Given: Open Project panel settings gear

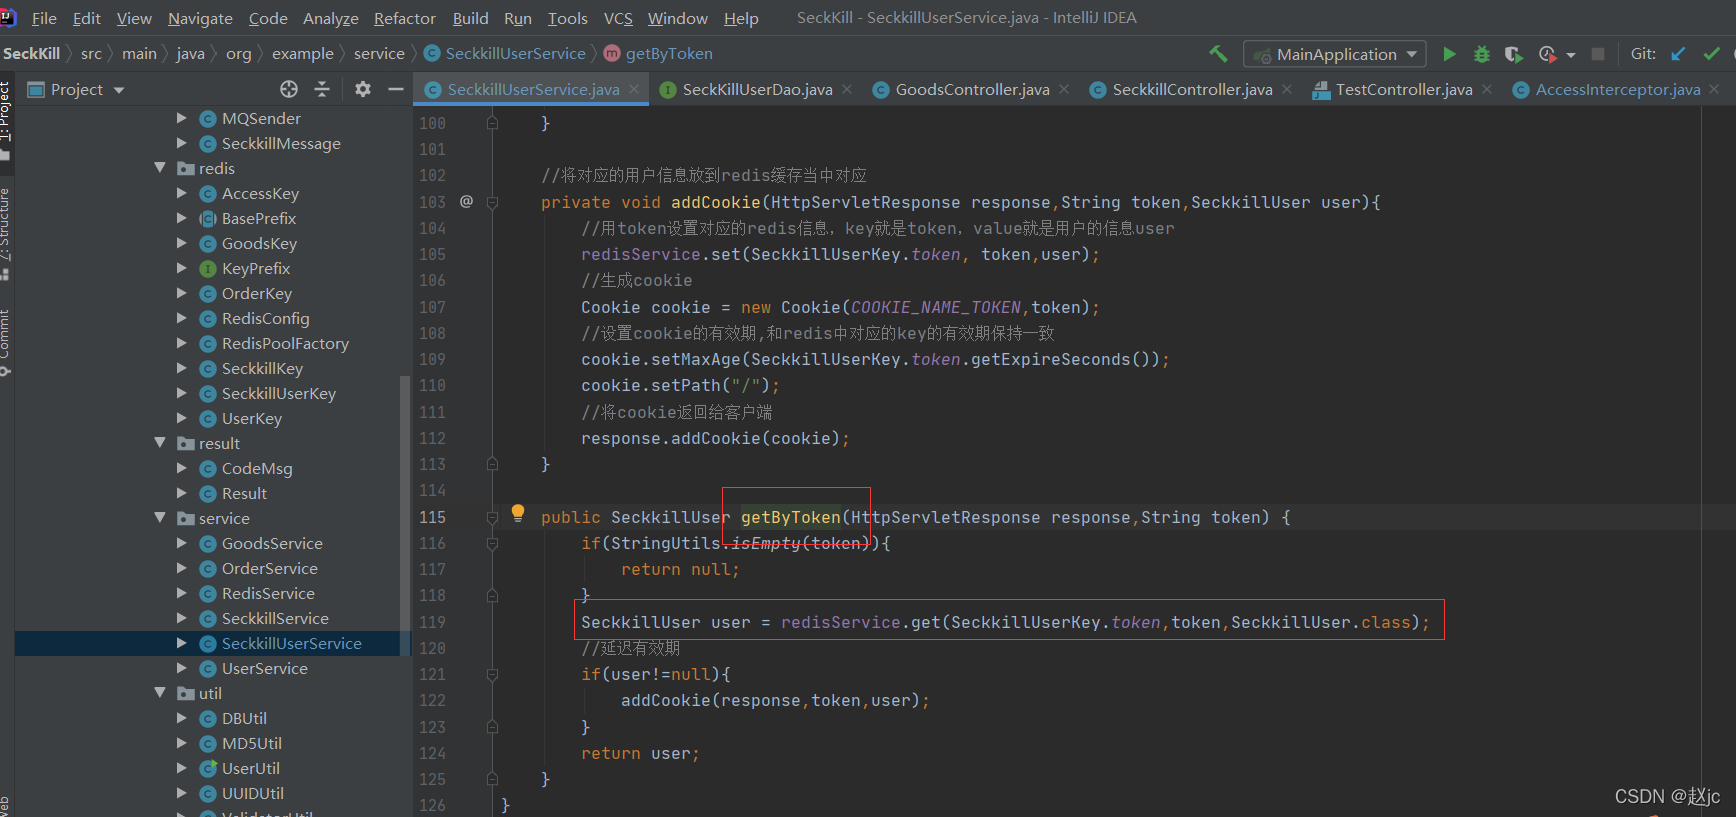Looking at the screenshot, I should click(363, 89).
